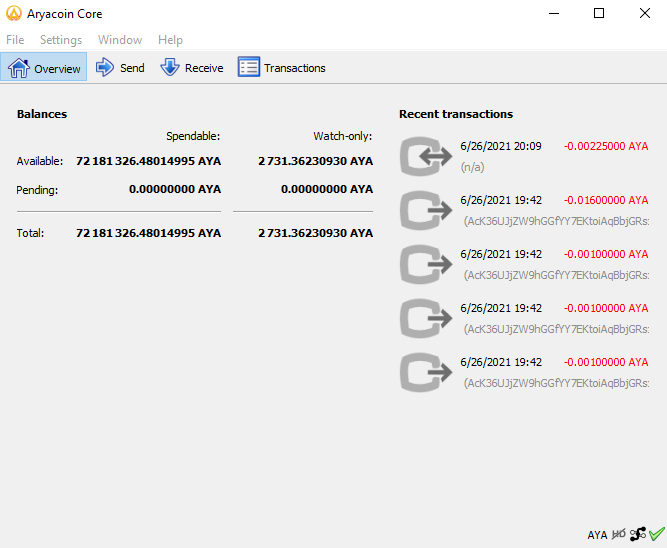Click the (n/a) transaction label
667x548 pixels.
click(x=472, y=167)
